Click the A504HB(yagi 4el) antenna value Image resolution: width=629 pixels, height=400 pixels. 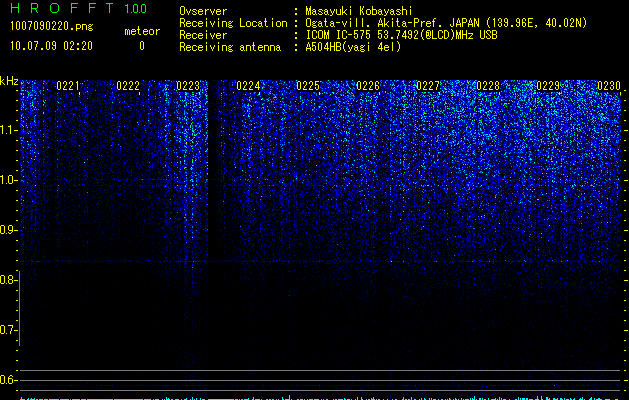tap(353, 47)
